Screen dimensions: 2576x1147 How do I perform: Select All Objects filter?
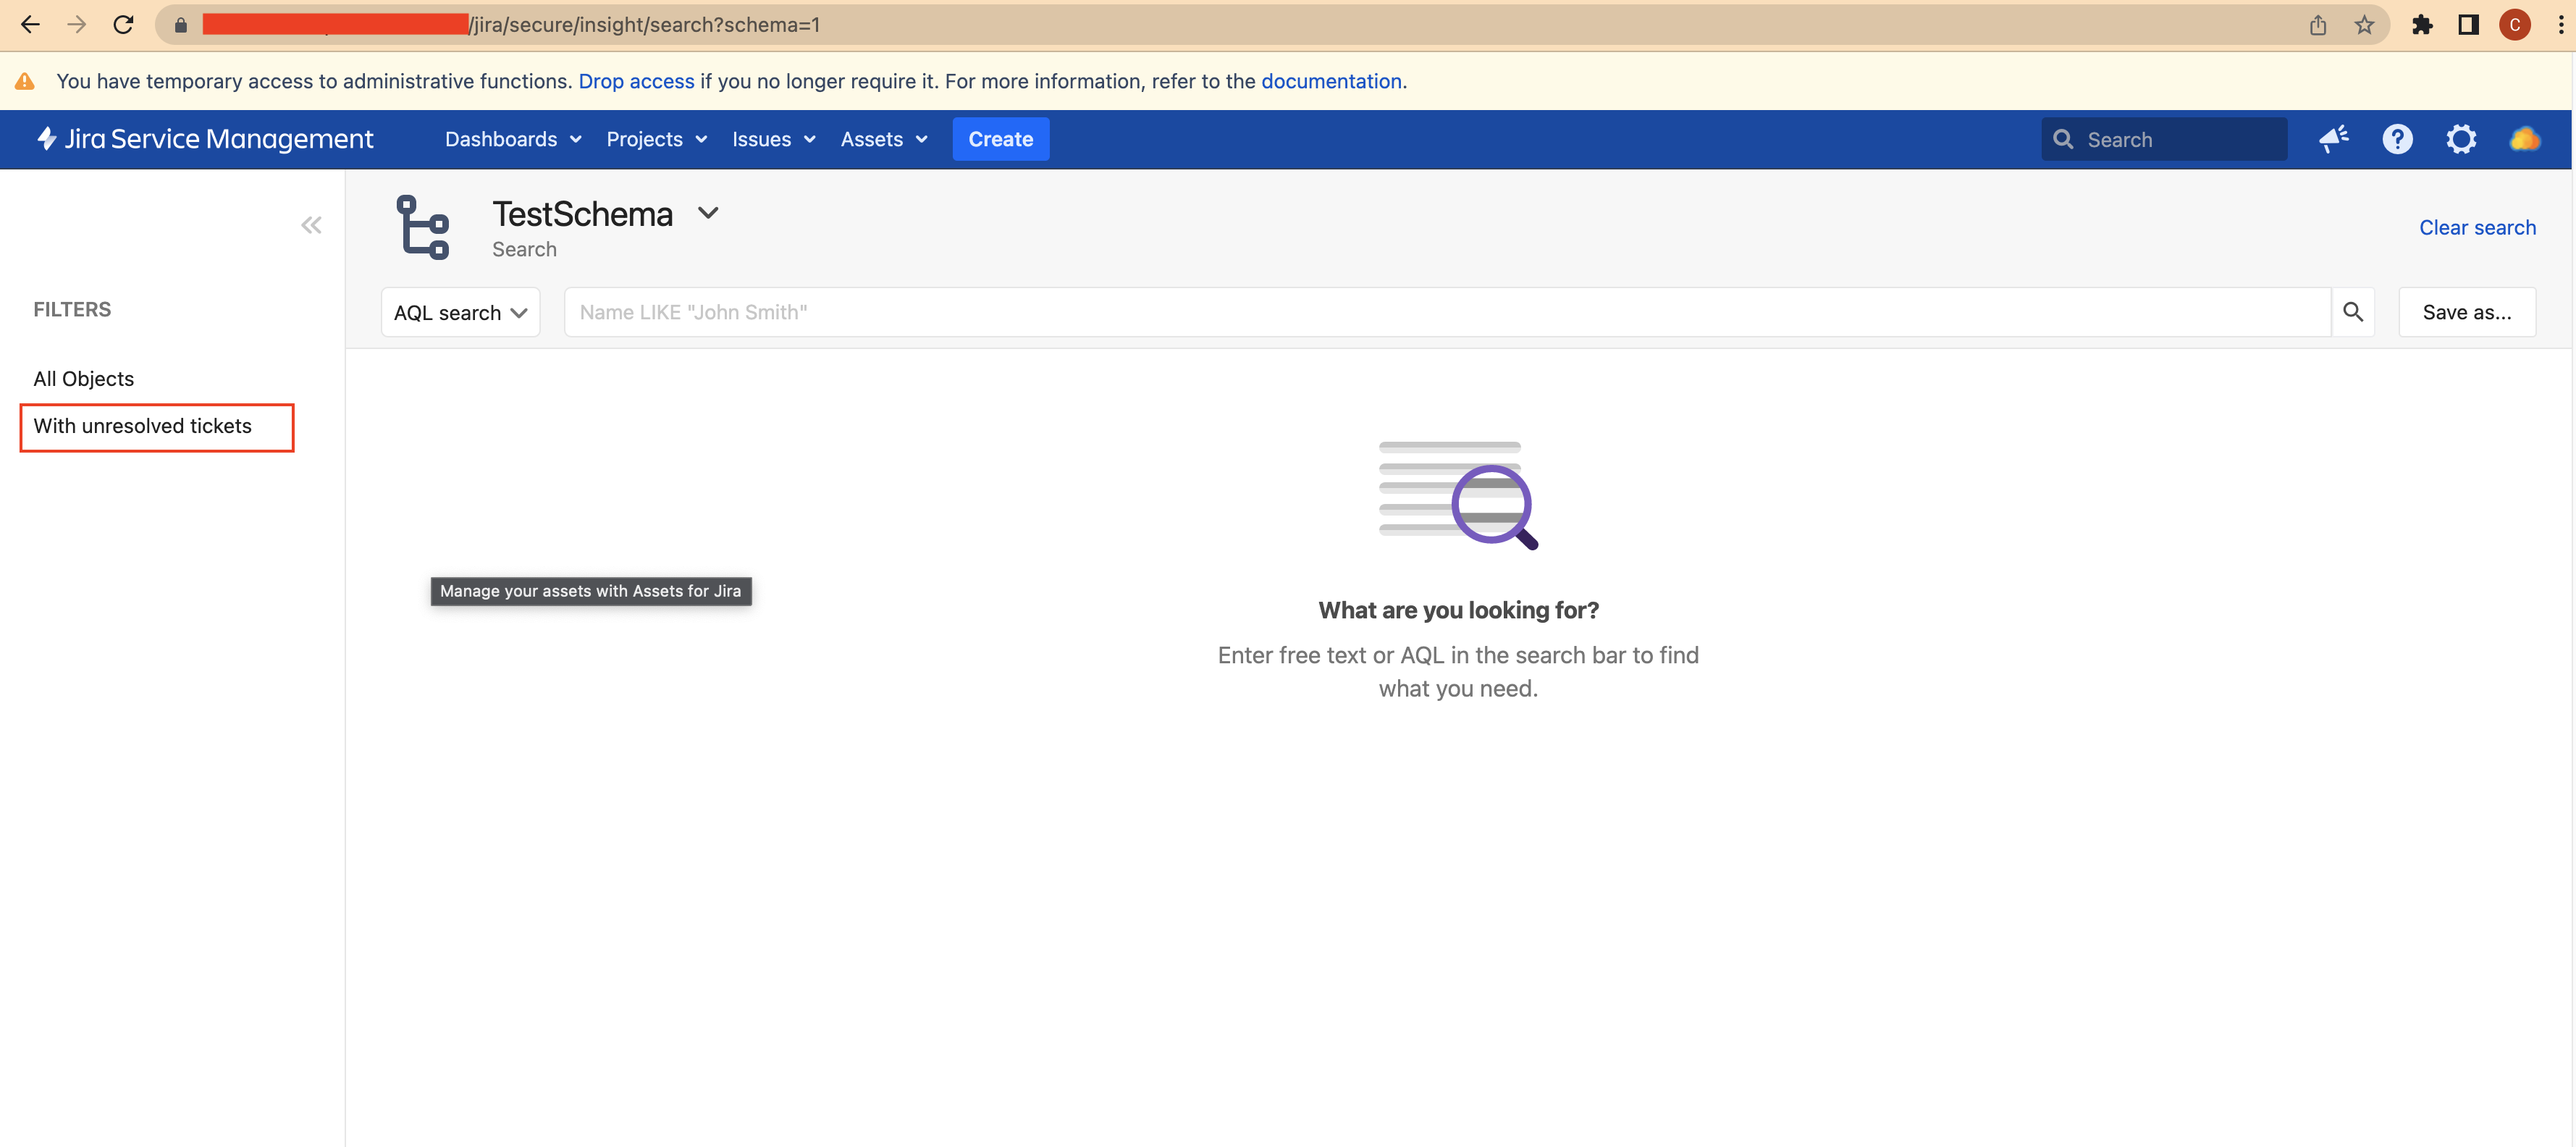[x=84, y=379]
